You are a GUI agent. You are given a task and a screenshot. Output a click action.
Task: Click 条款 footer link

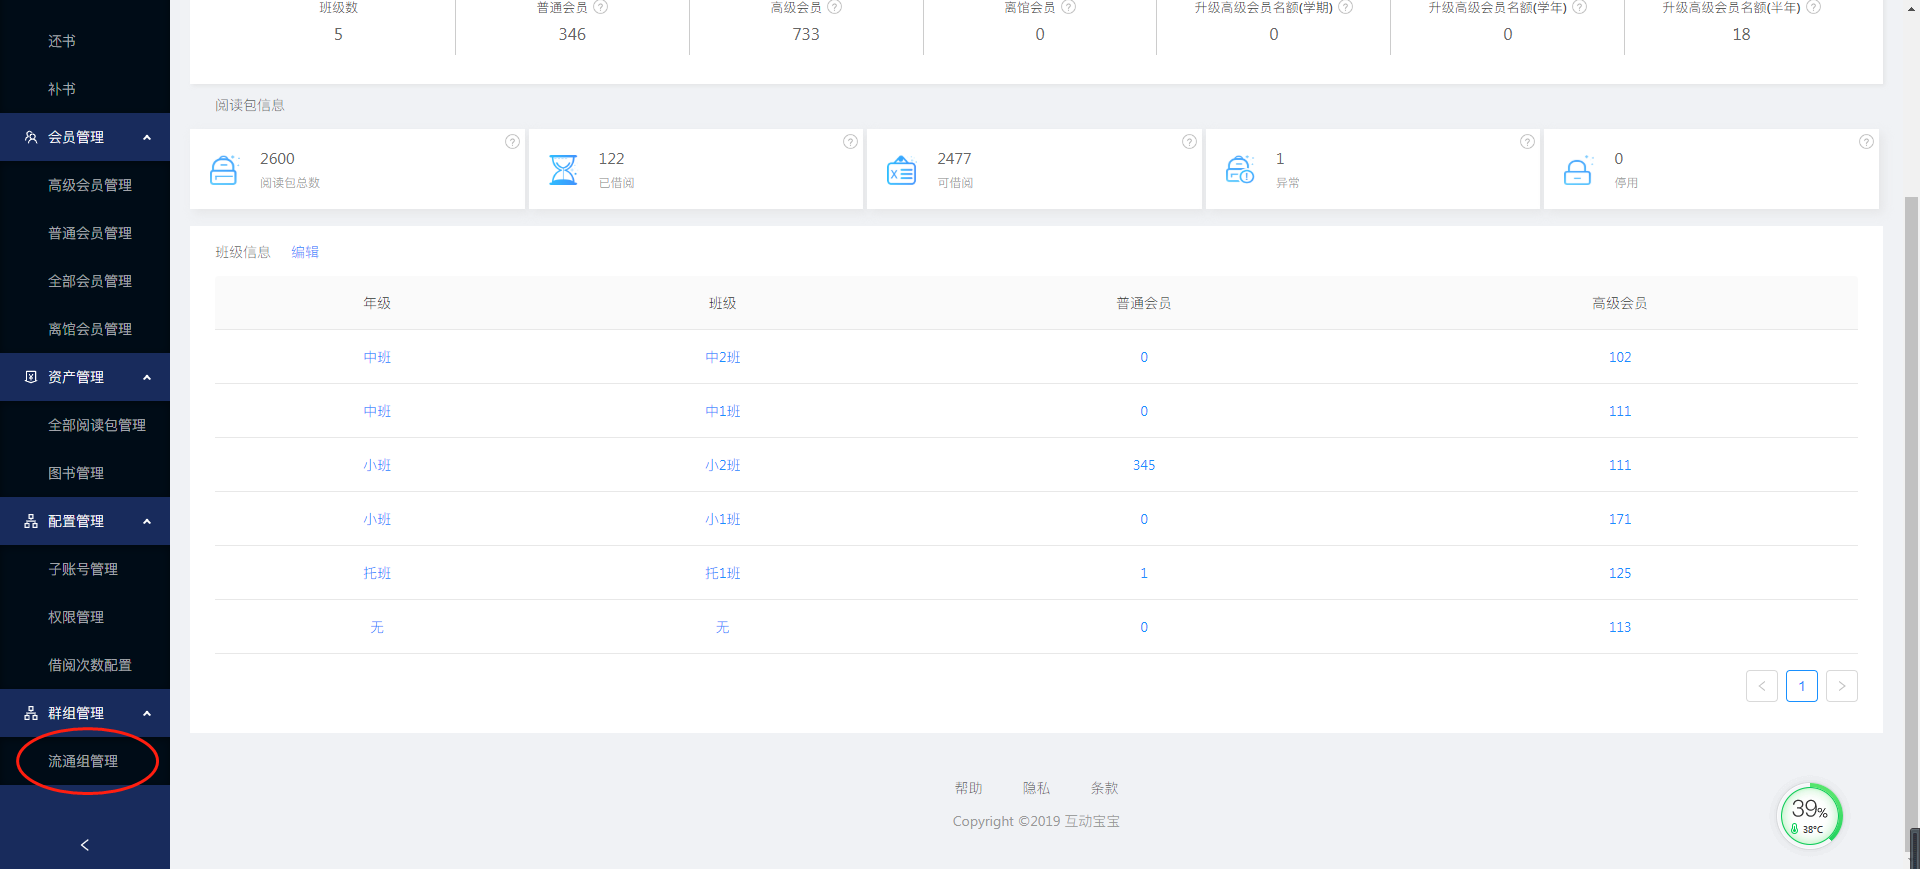[x=1104, y=788]
